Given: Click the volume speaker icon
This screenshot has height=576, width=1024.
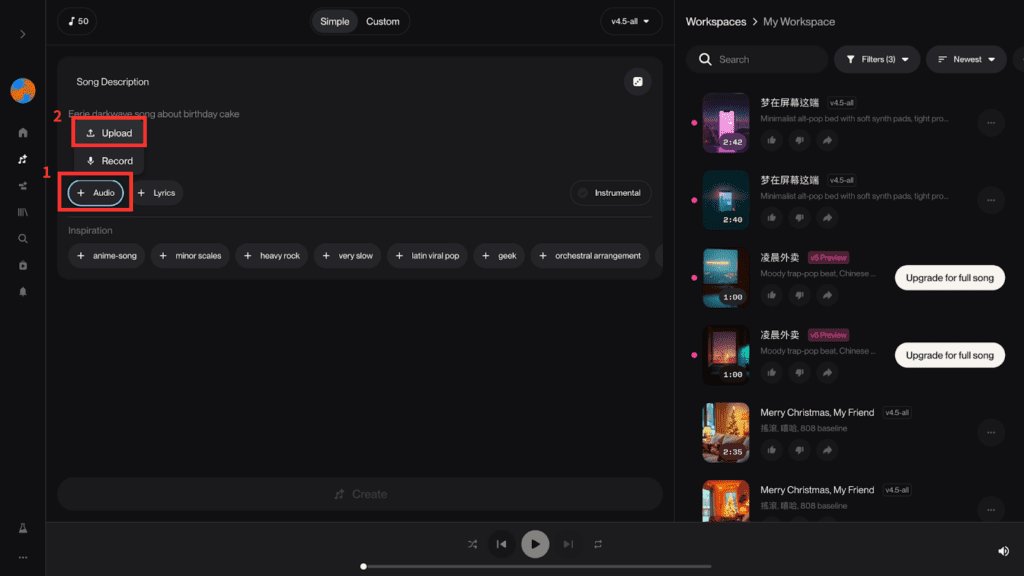Looking at the screenshot, I should (x=1003, y=551).
